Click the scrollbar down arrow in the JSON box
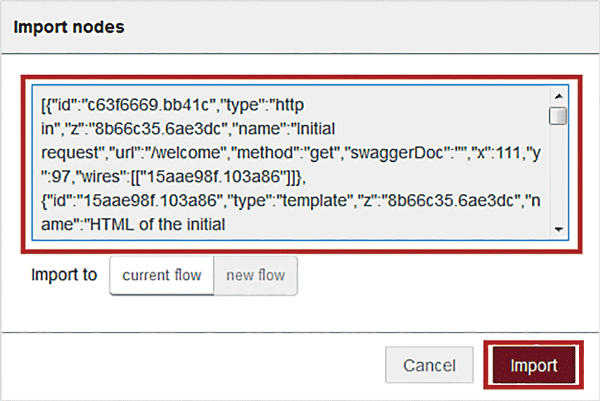Viewport: 600px width, 401px height. tap(558, 229)
